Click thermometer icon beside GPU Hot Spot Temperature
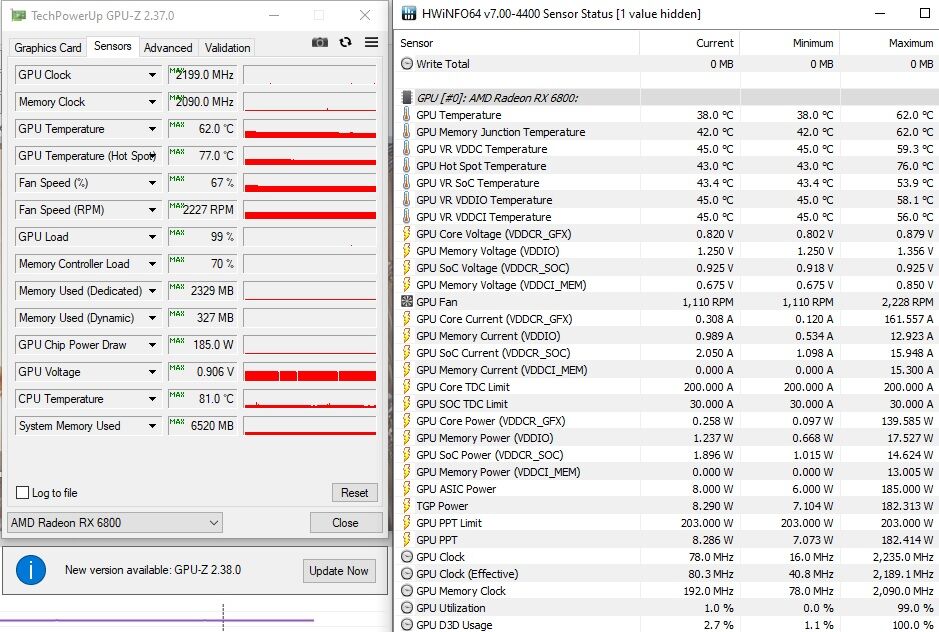939x632 pixels. click(407, 165)
